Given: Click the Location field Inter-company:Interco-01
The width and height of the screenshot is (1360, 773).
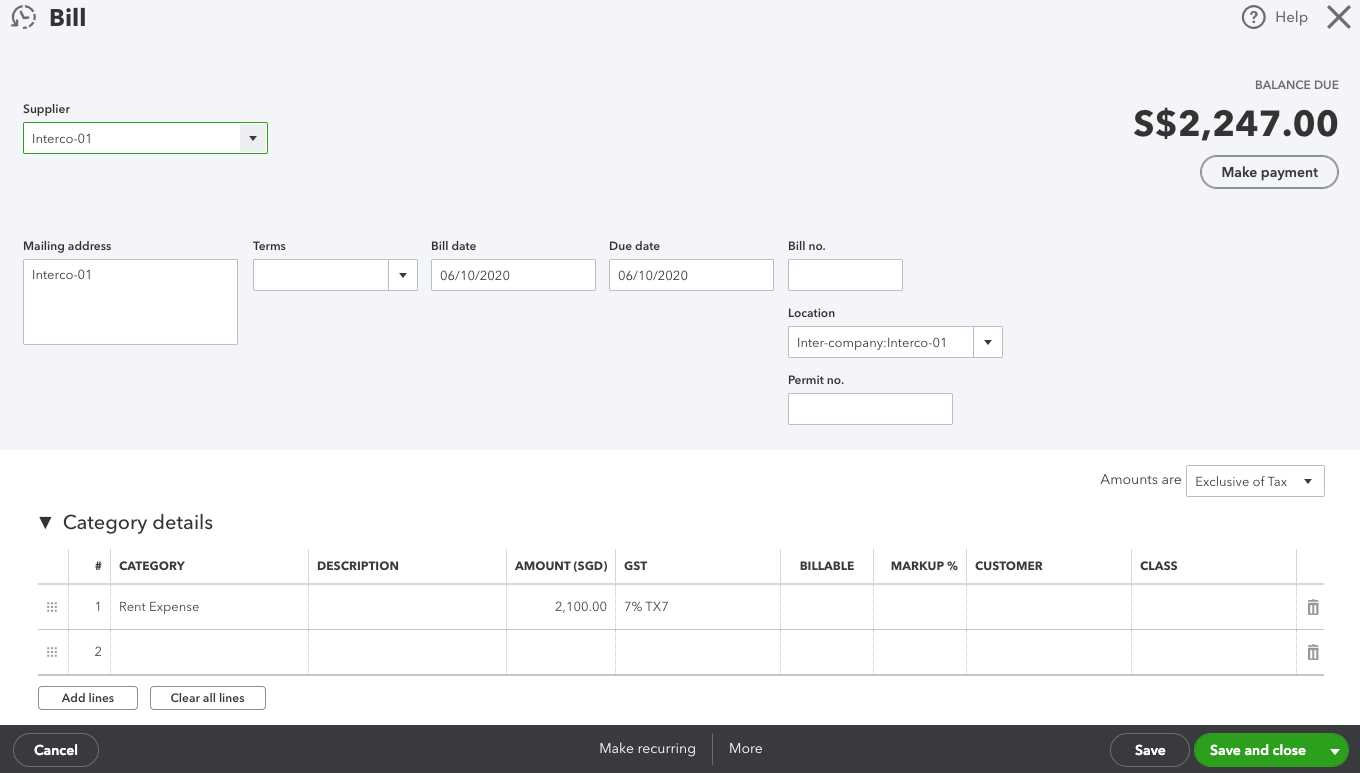Looking at the screenshot, I should pyautogui.click(x=881, y=342).
